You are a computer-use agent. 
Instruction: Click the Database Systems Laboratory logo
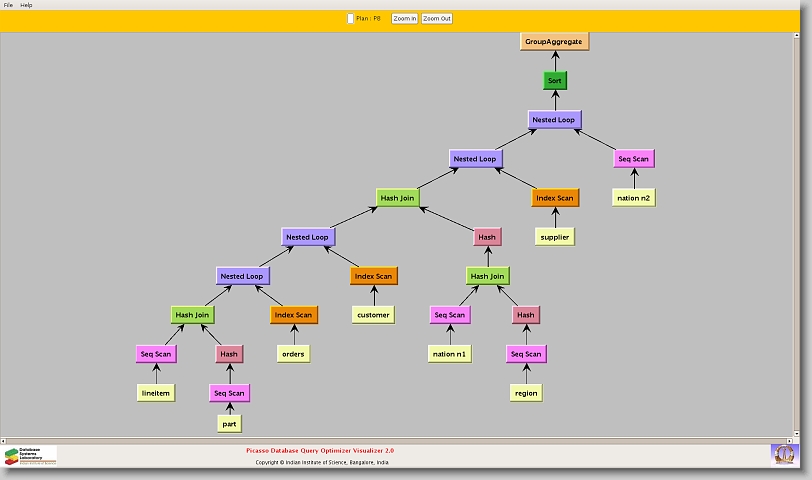(x=30, y=455)
